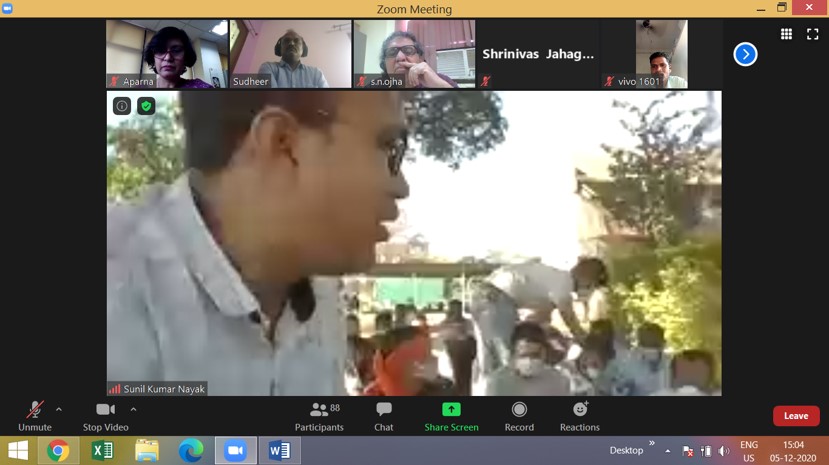Expand audio options arrow beside Unmute
This screenshot has width=829, height=465.
[x=59, y=409]
